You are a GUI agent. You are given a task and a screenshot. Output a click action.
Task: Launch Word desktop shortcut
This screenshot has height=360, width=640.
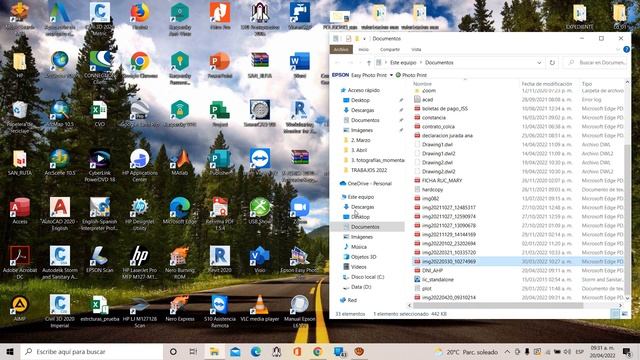pyautogui.click(x=300, y=64)
